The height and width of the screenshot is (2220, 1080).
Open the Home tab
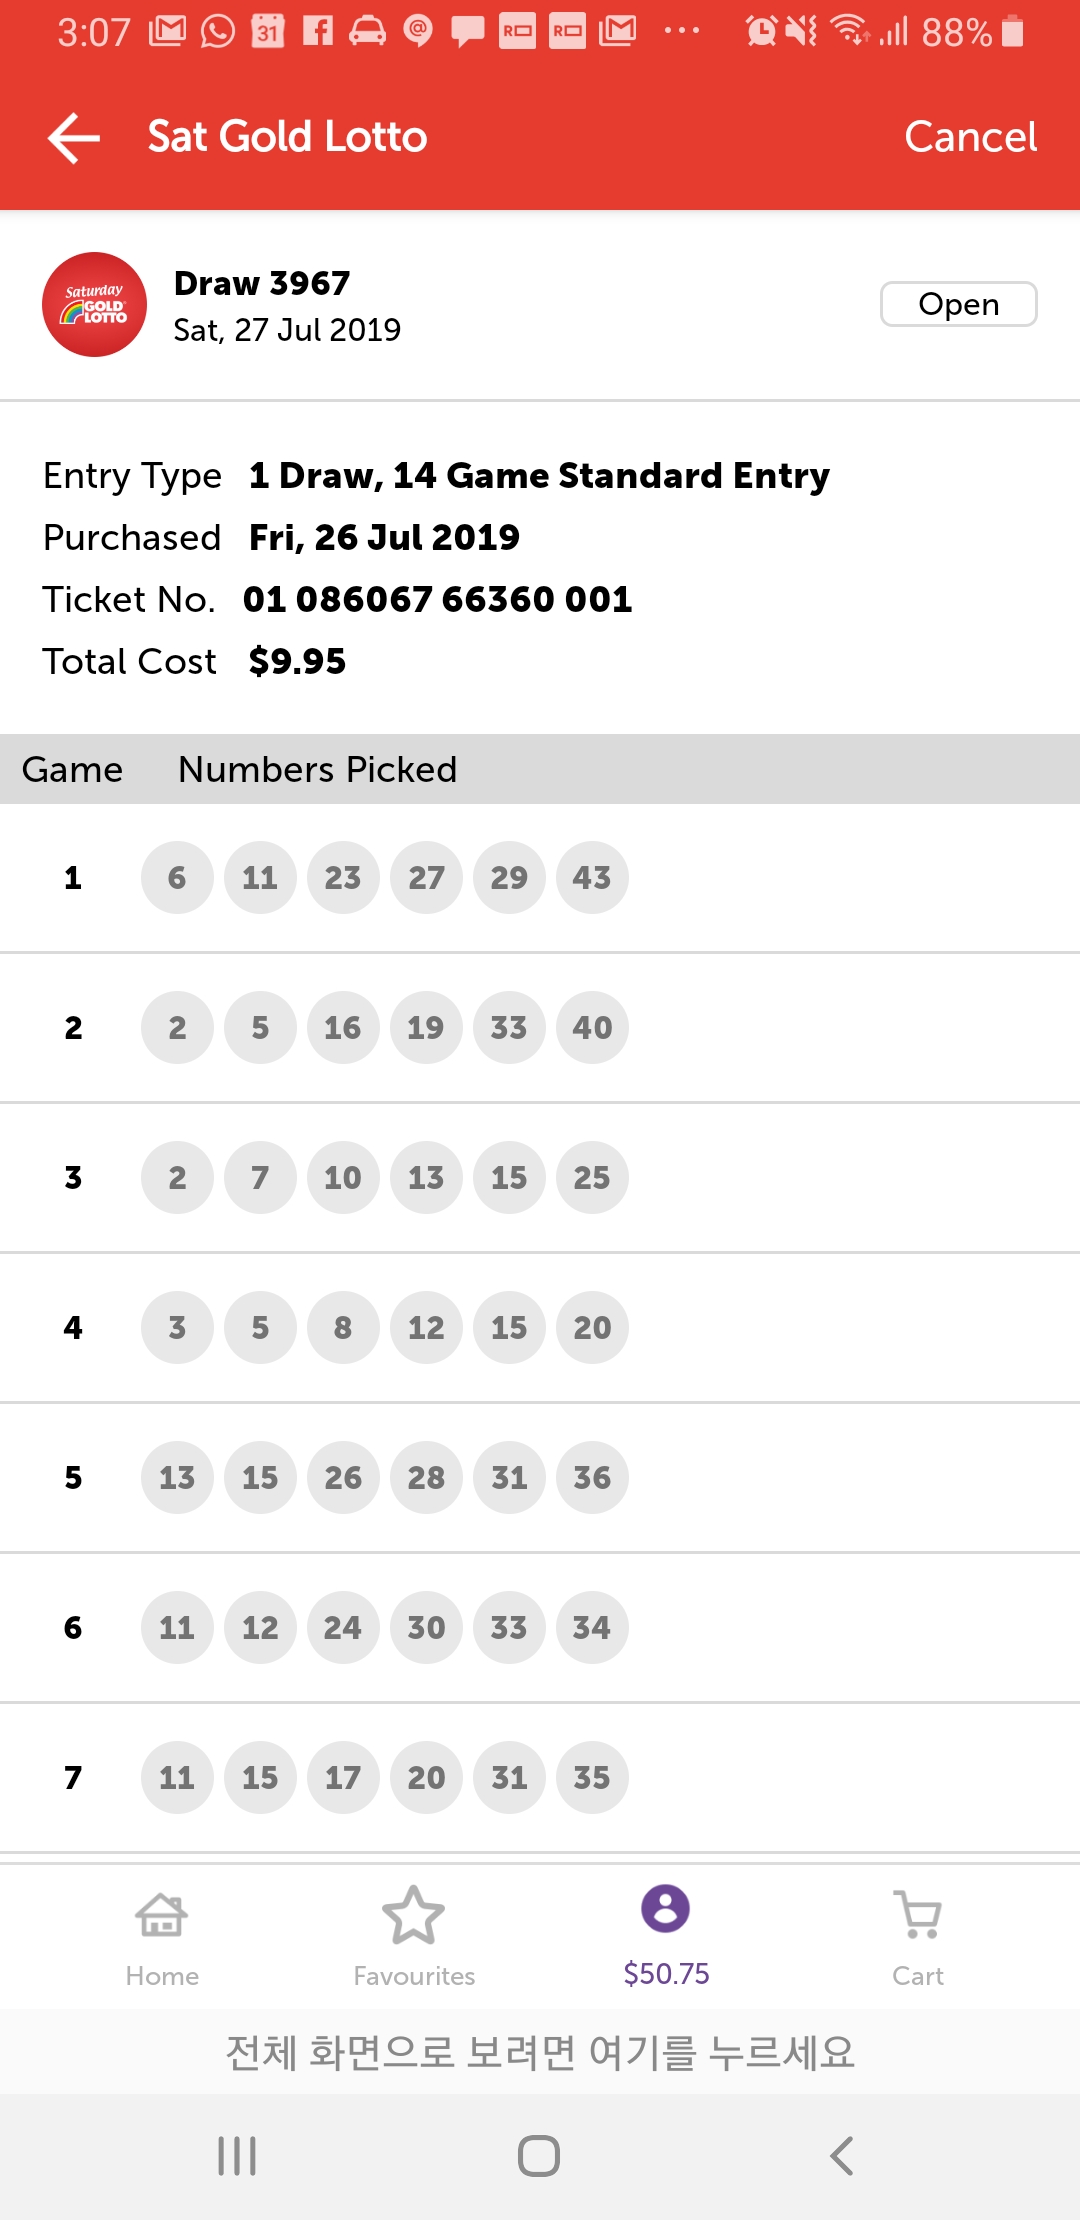pyautogui.click(x=162, y=1937)
